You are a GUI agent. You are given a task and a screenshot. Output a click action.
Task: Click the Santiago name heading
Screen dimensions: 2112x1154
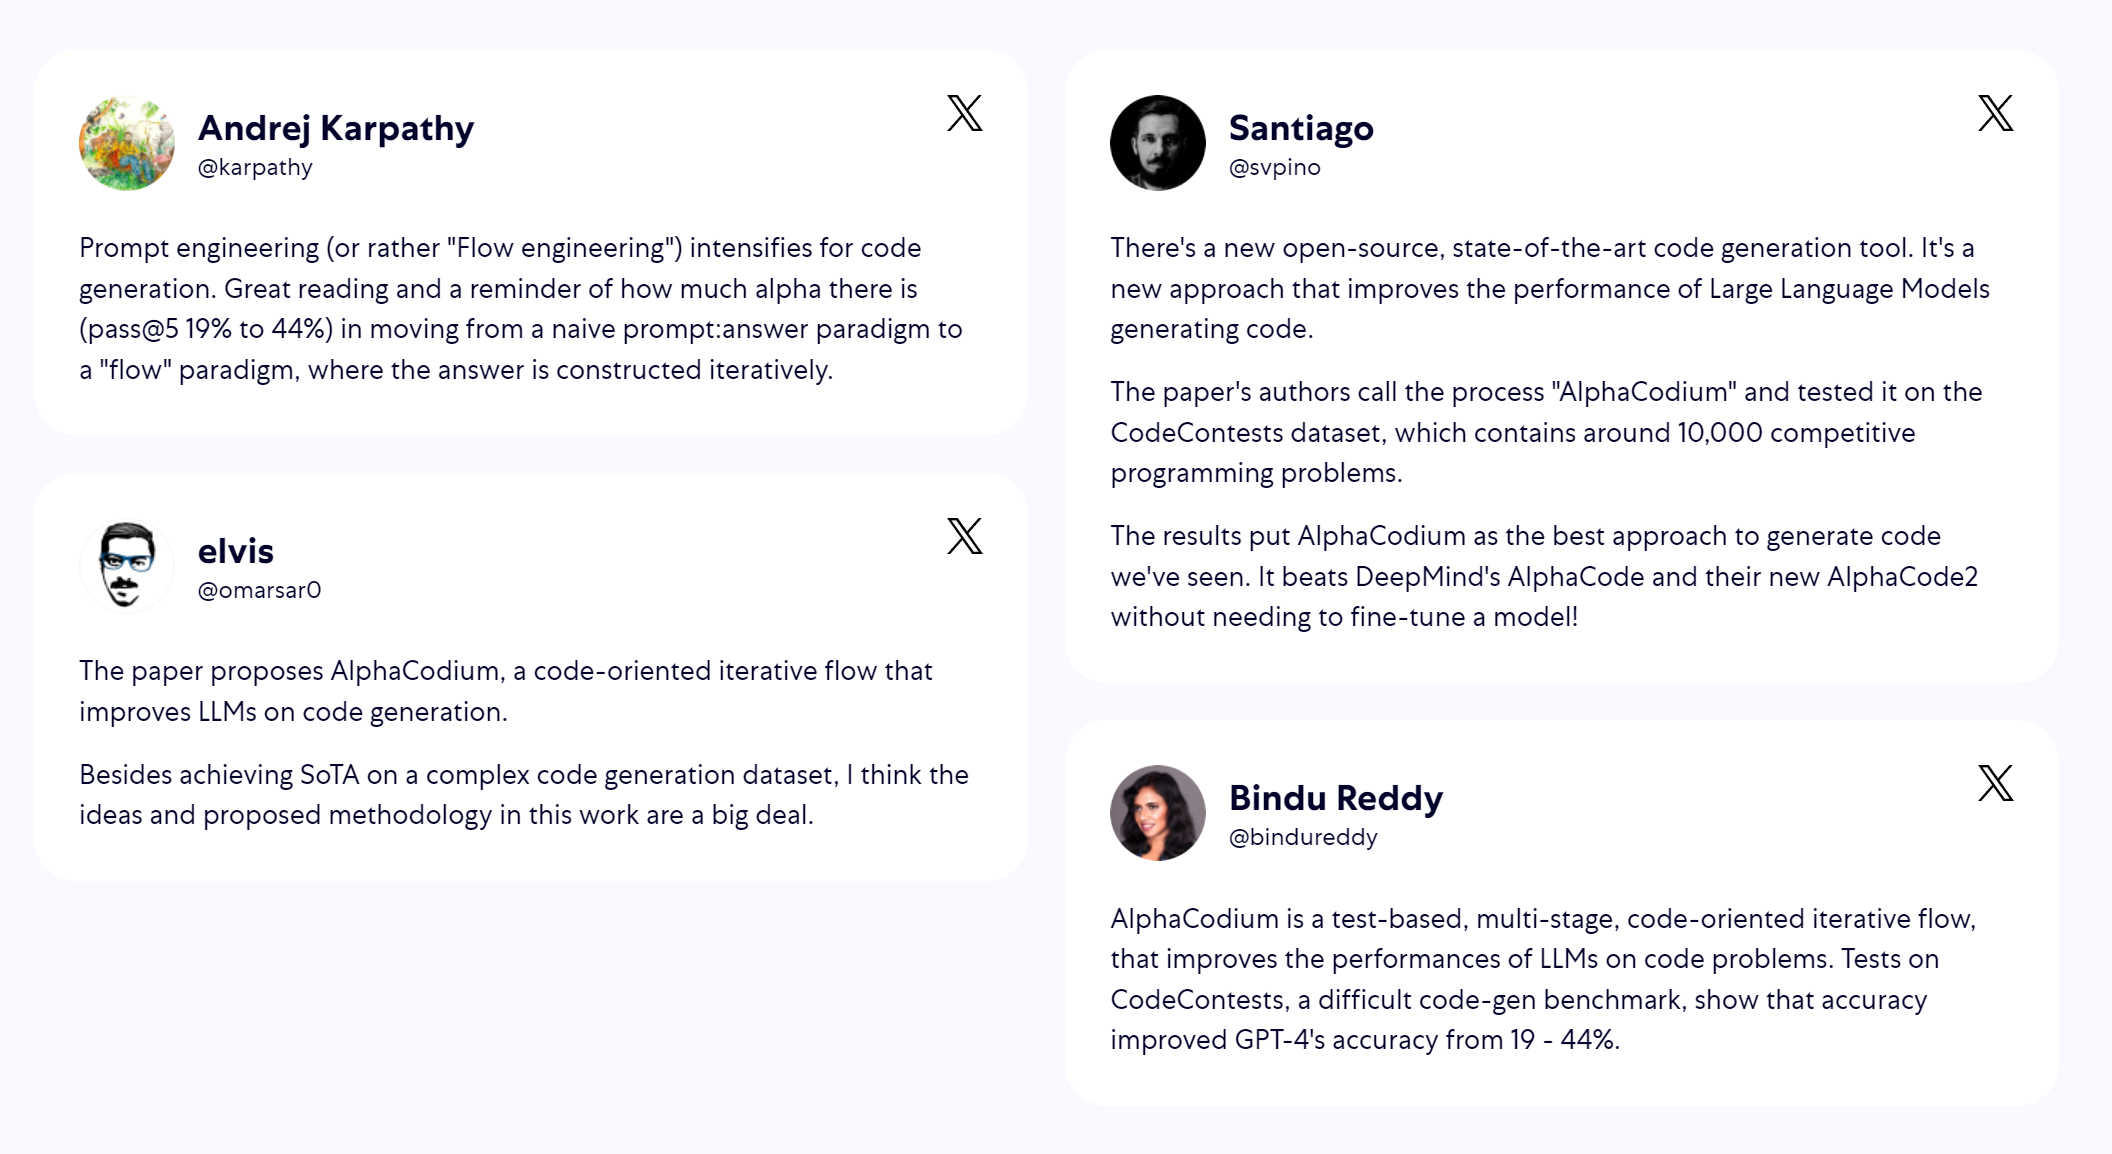click(1301, 128)
